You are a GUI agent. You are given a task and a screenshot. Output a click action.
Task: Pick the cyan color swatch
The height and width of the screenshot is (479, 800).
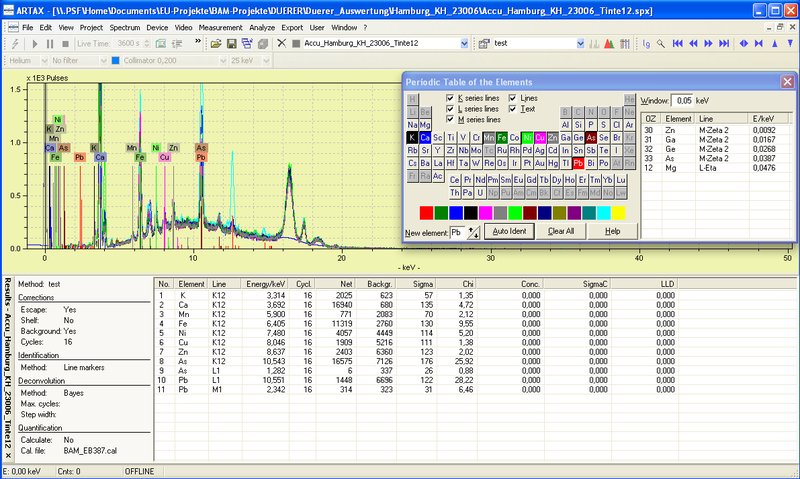click(x=604, y=213)
